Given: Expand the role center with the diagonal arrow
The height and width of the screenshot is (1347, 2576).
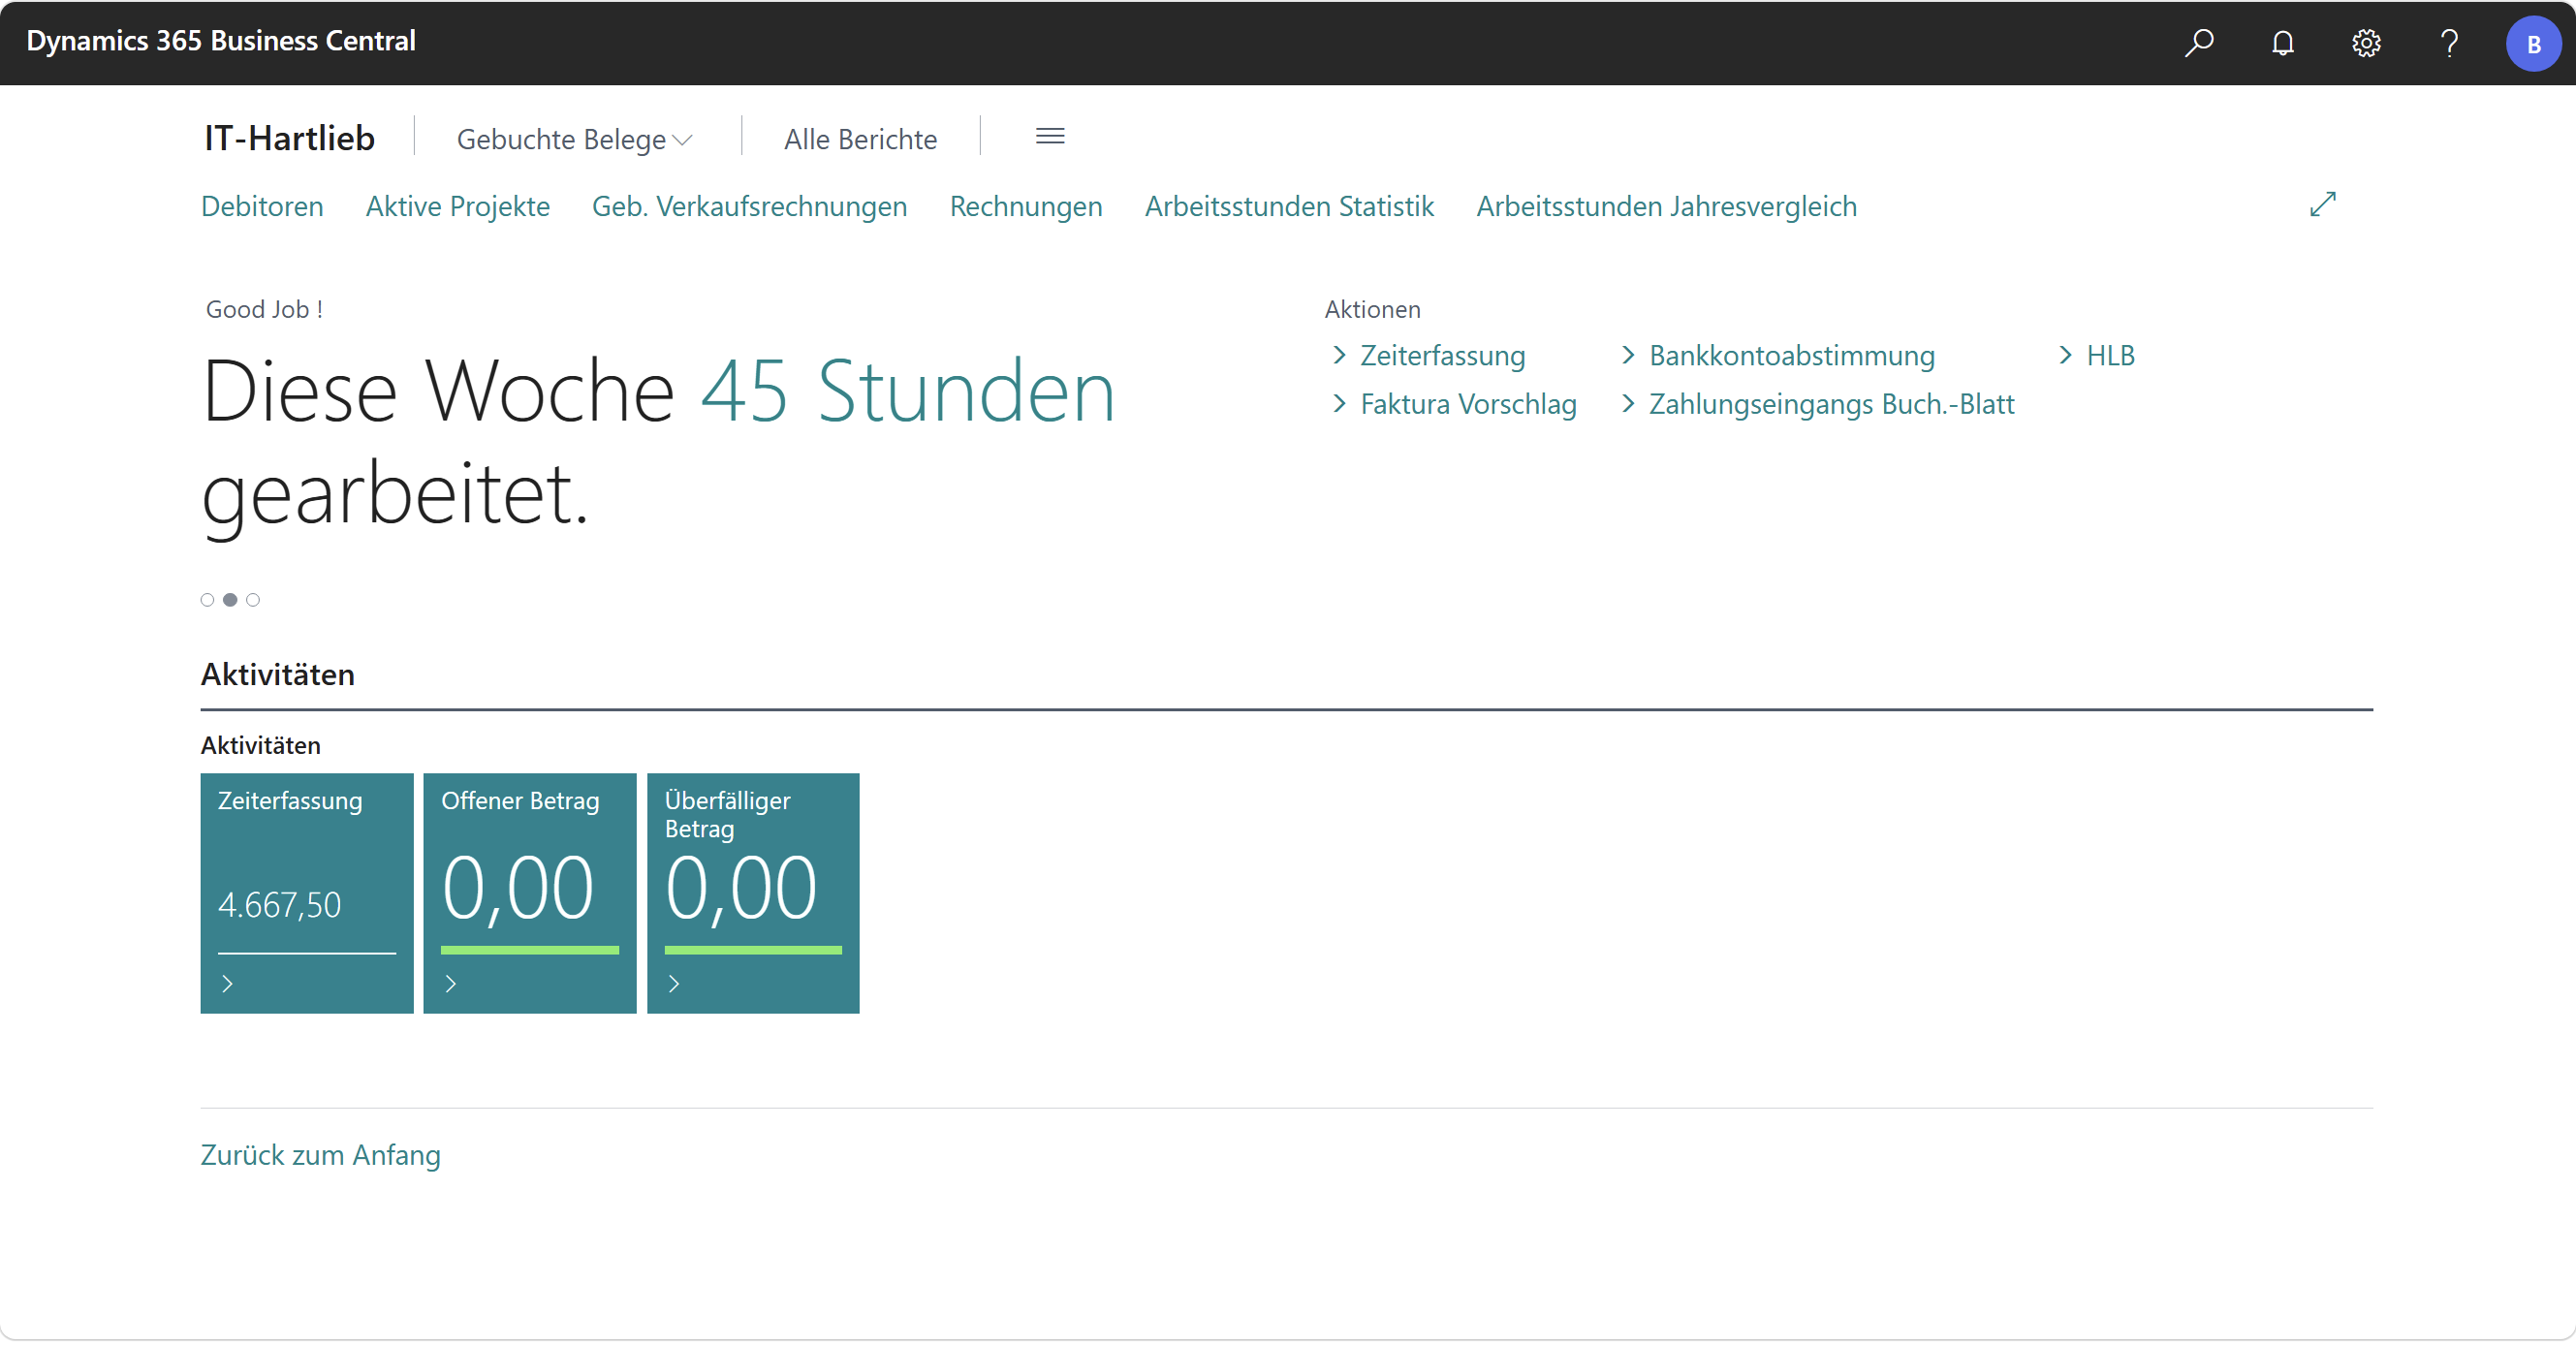Looking at the screenshot, I should (2324, 204).
